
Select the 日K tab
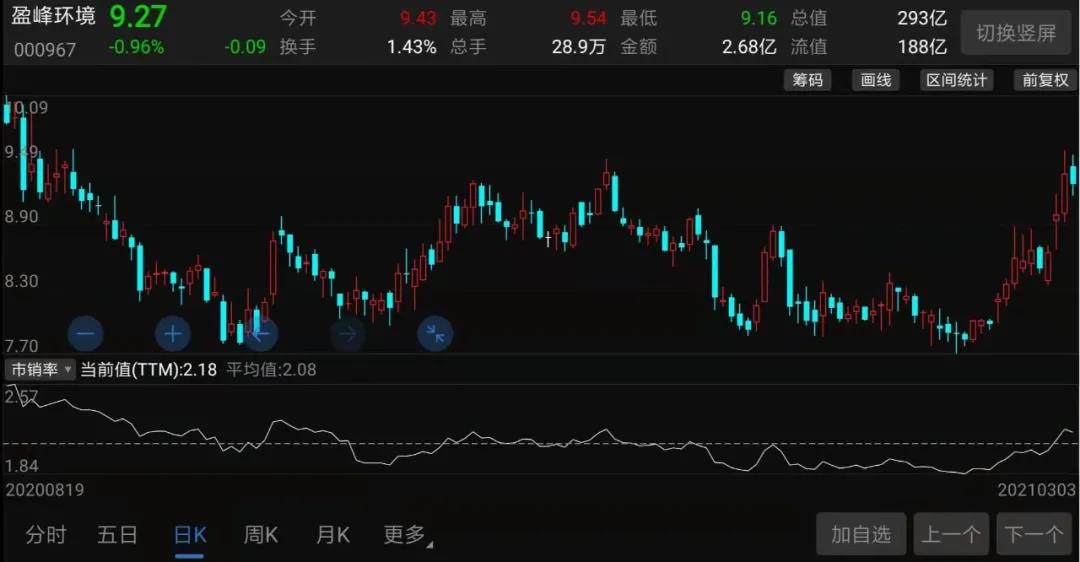(189, 535)
